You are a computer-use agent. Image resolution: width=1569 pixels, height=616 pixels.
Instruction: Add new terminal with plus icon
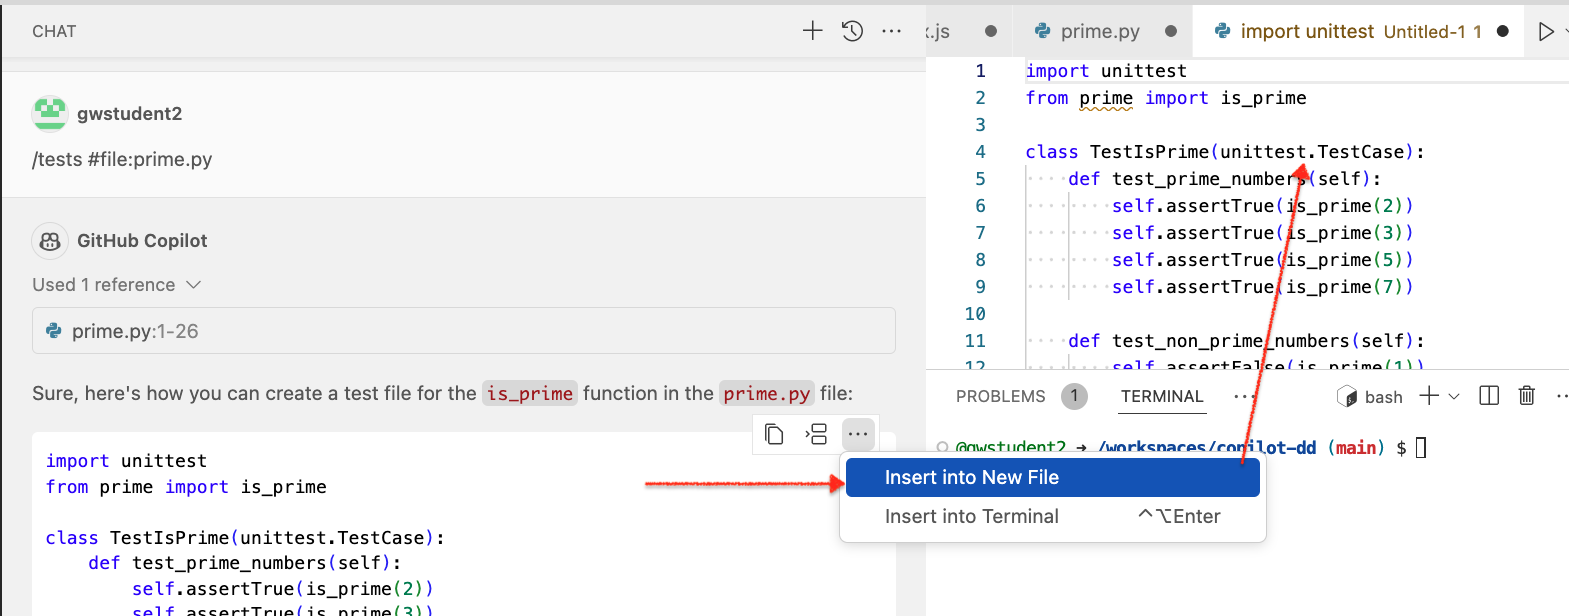click(1429, 396)
